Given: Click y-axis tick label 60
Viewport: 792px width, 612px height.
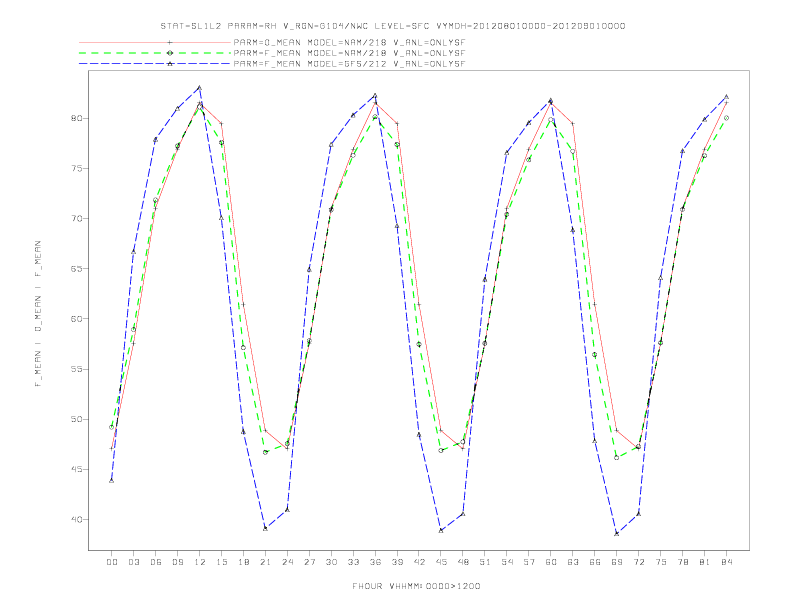Looking at the screenshot, I should [x=76, y=319].
